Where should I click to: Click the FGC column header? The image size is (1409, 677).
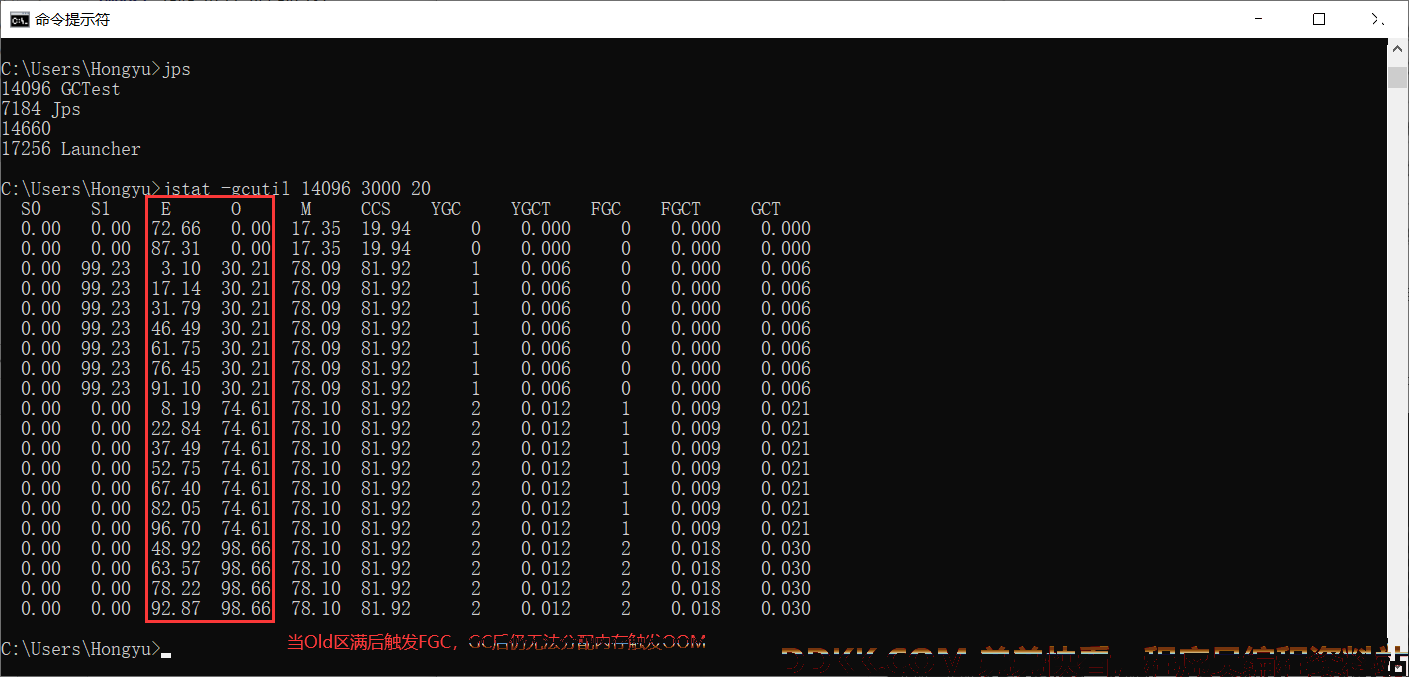[606, 209]
